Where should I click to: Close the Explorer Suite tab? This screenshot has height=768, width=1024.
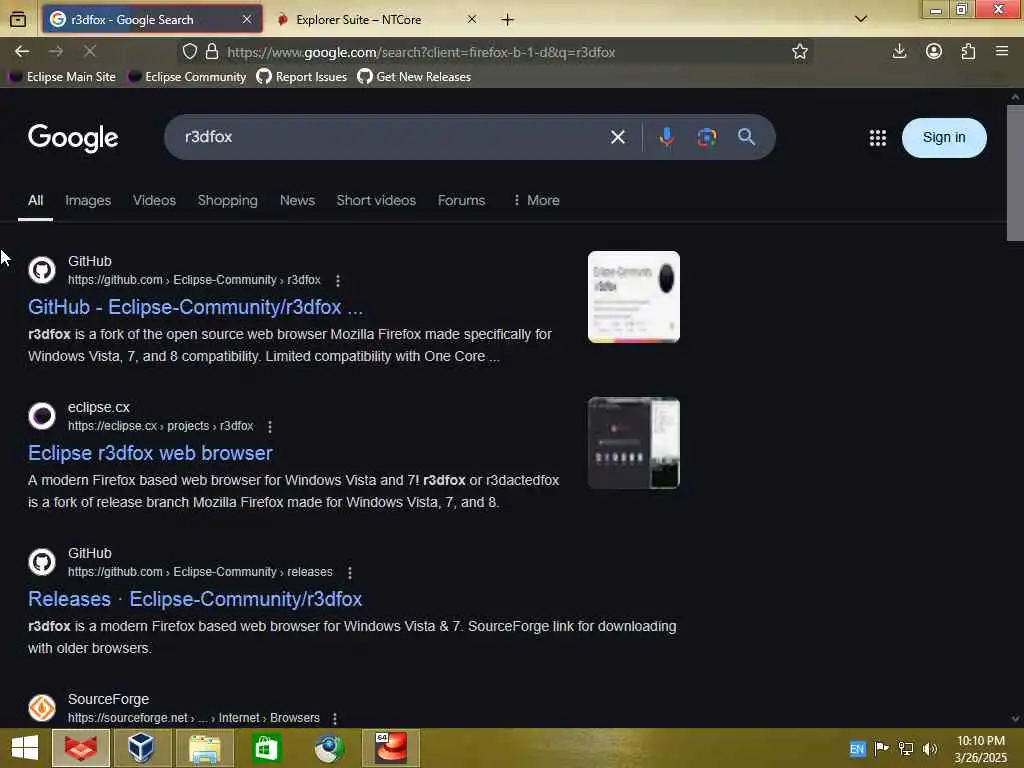[472, 20]
